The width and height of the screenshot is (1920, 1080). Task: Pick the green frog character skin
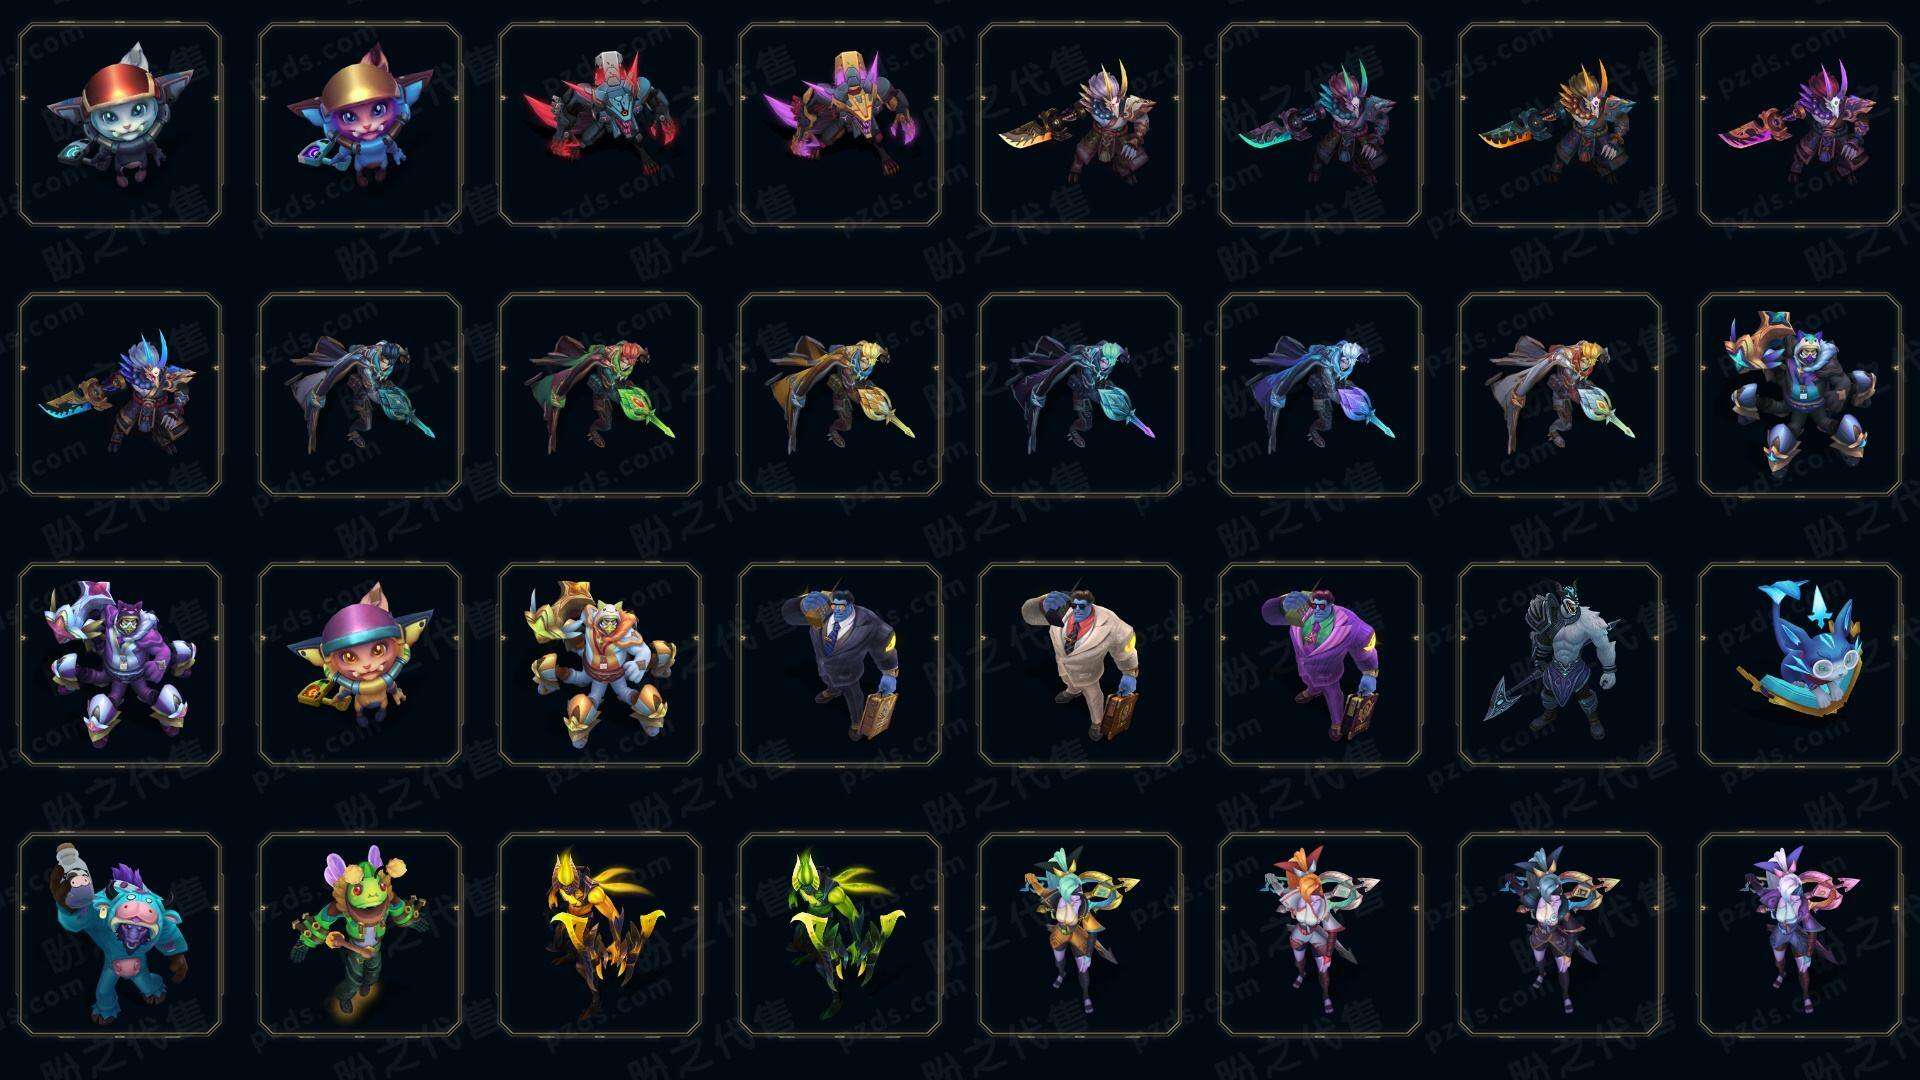coord(360,934)
